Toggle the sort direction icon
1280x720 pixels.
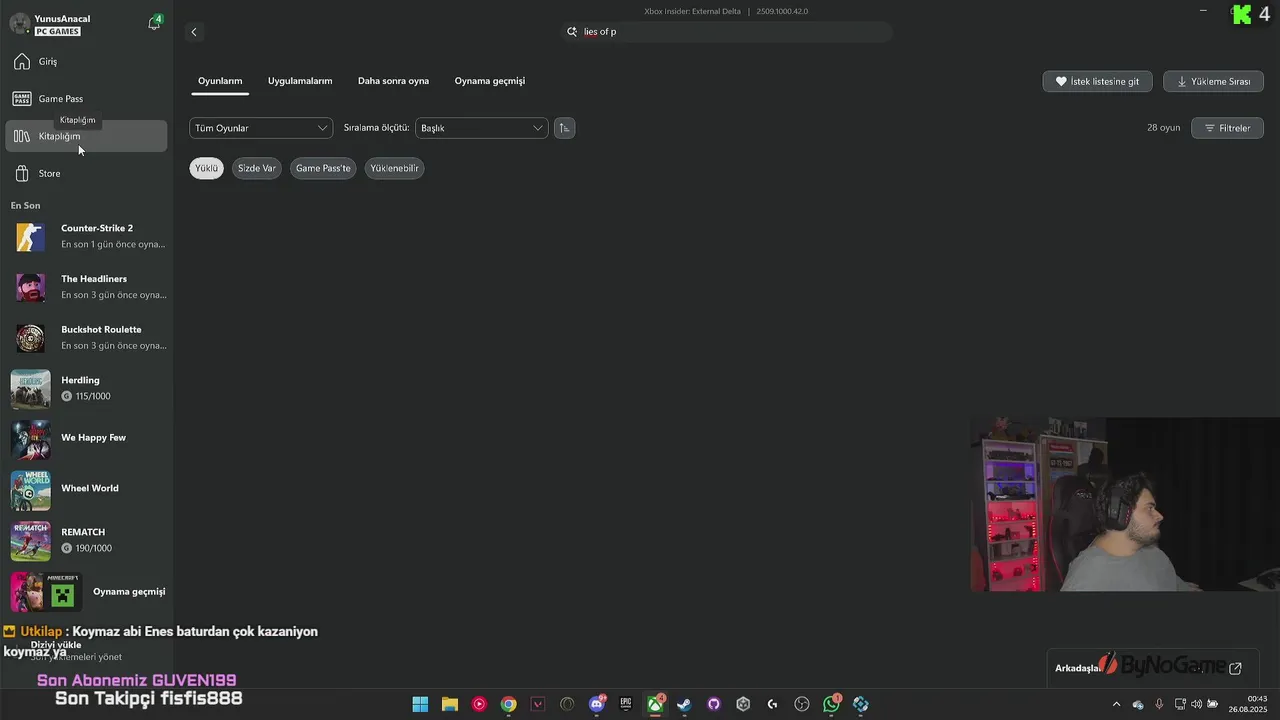(564, 128)
